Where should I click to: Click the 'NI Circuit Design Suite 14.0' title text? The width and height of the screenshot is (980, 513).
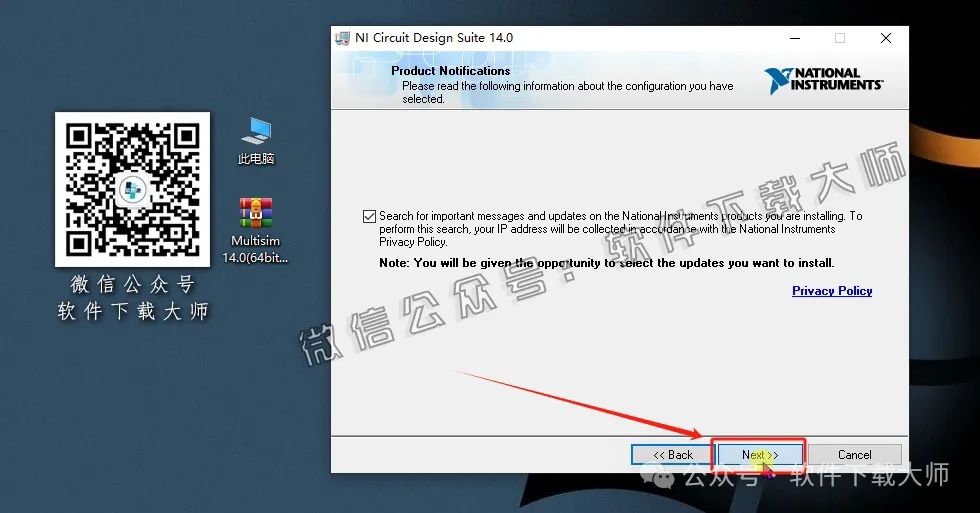click(434, 38)
